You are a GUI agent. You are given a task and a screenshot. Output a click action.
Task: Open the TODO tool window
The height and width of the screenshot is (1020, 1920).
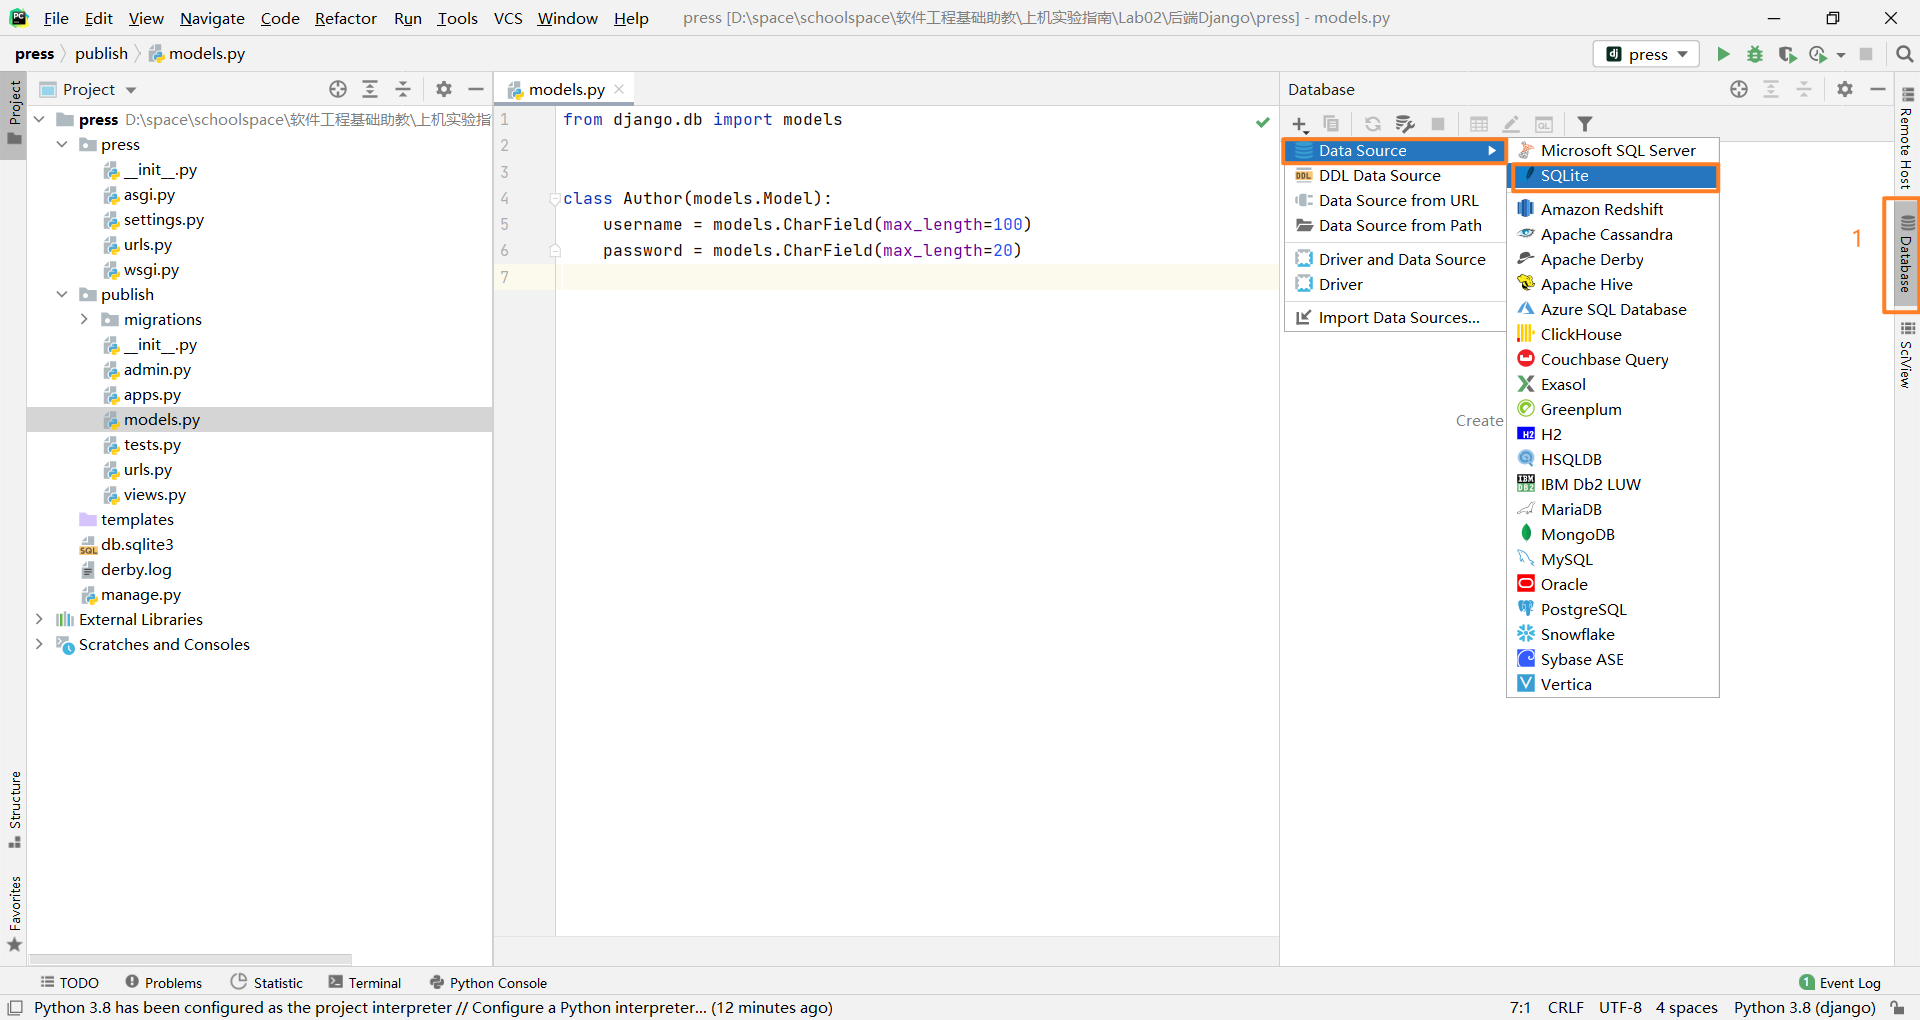[70, 983]
